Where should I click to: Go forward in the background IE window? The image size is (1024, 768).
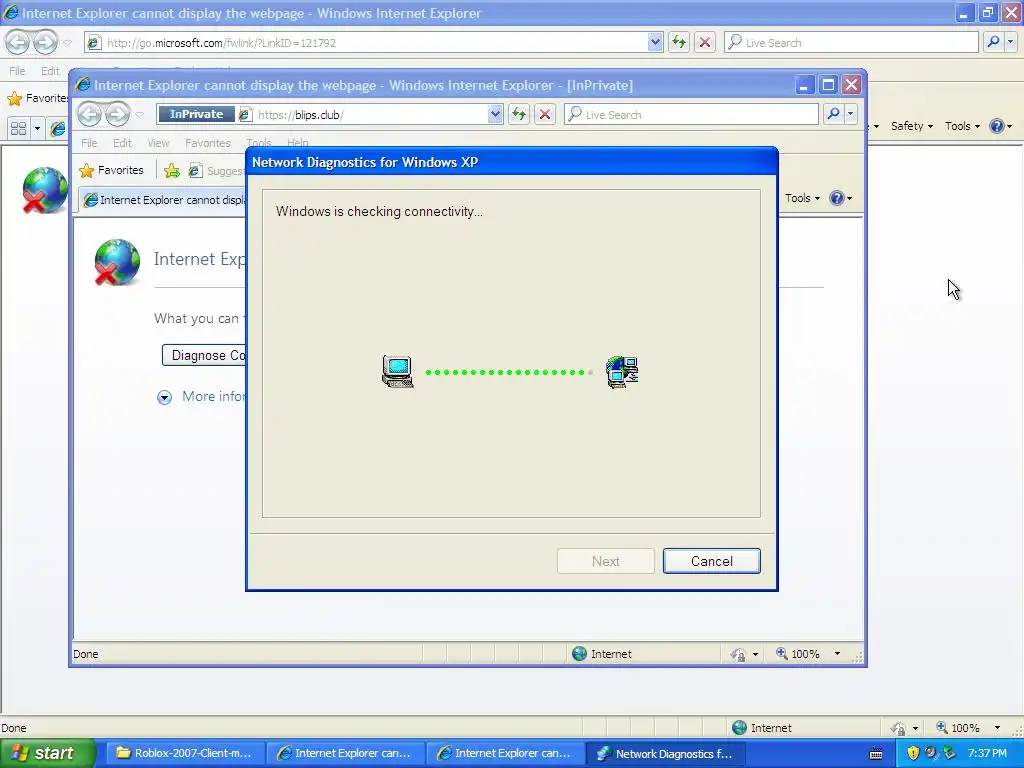(x=45, y=42)
